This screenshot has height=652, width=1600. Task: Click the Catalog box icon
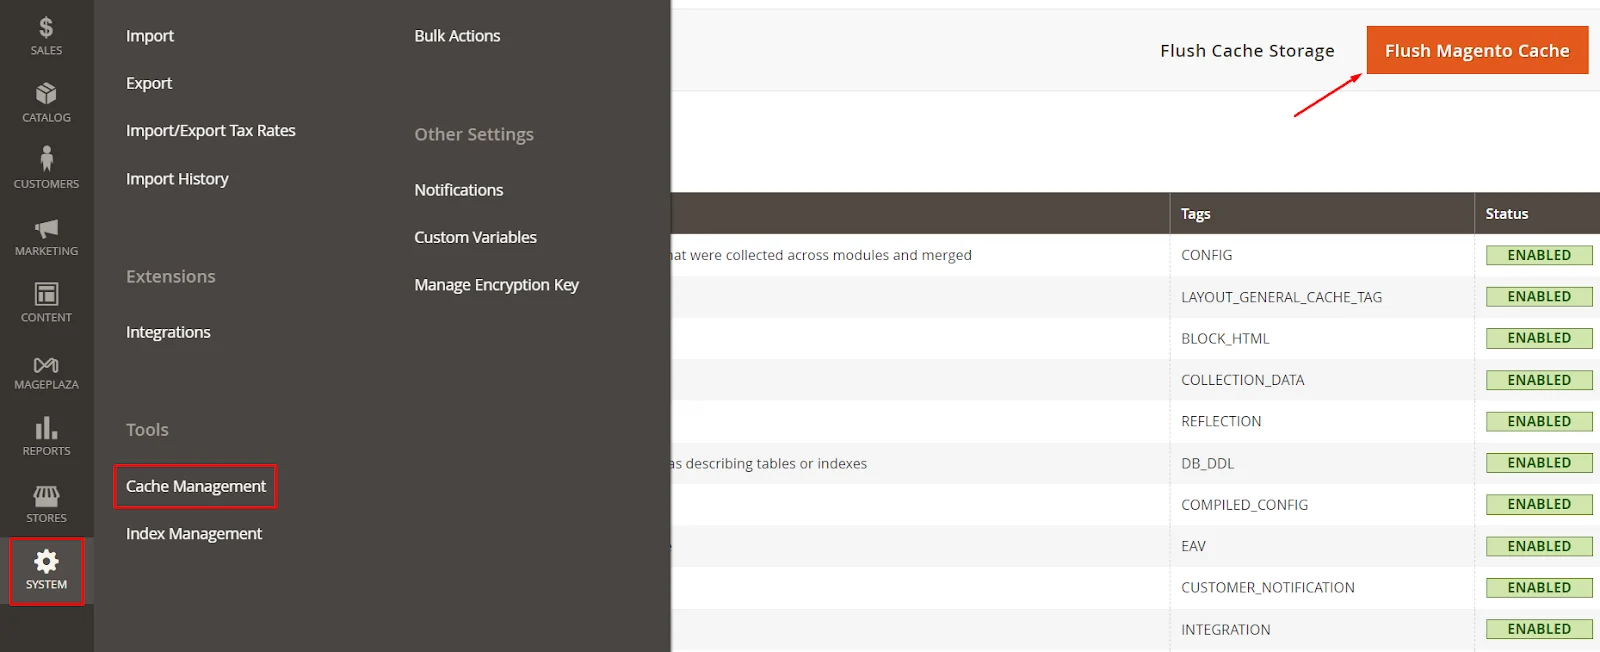tap(46, 94)
